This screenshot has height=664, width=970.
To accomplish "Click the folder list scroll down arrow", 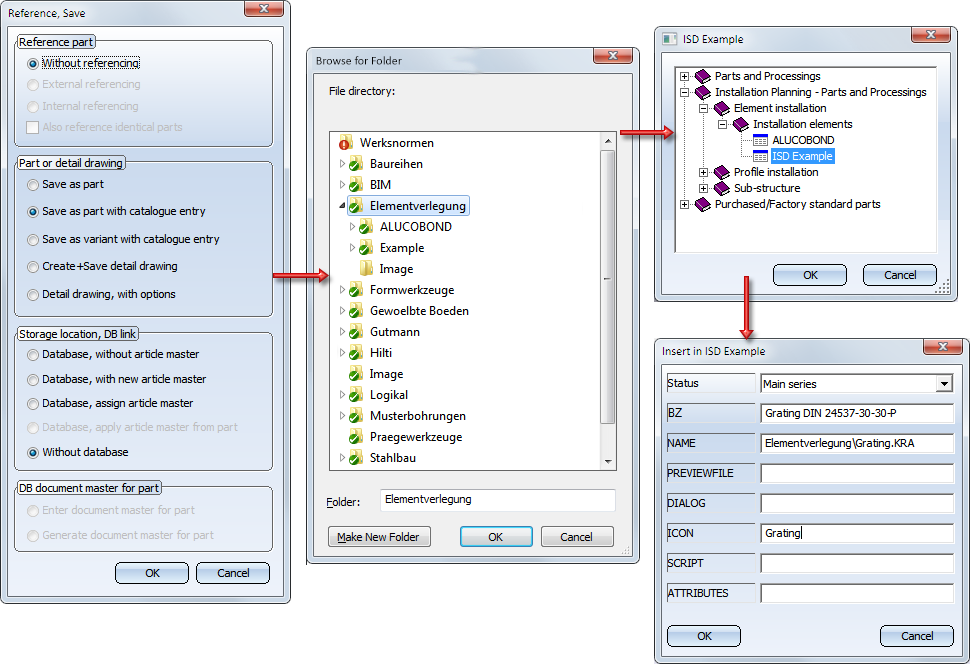I will pyautogui.click(x=607, y=462).
